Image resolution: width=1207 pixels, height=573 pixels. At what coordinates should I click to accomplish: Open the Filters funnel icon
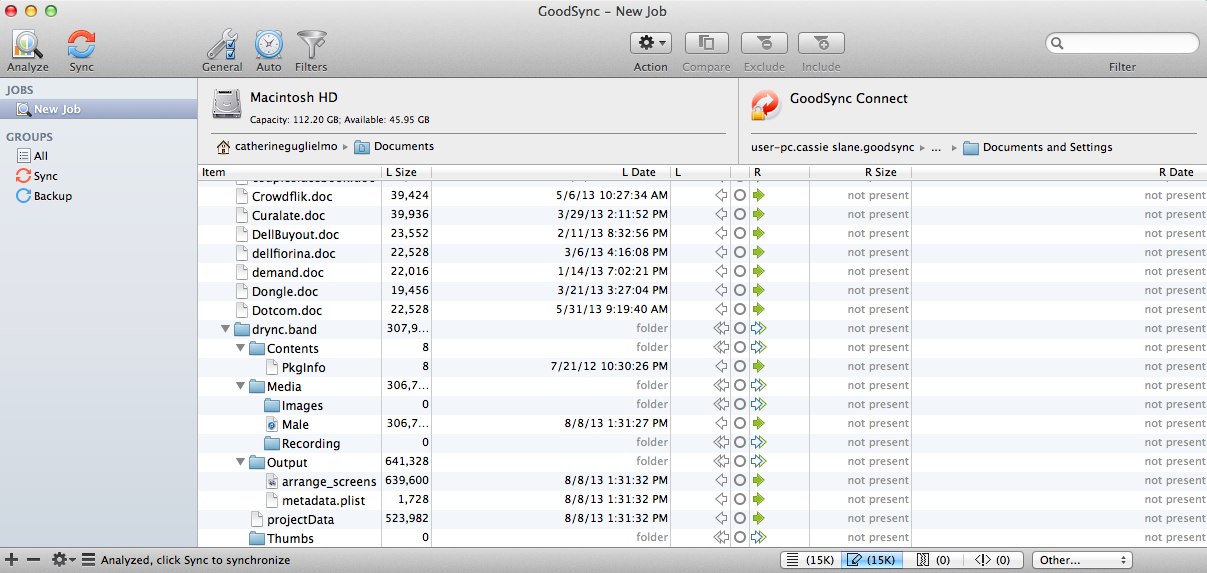click(x=311, y=46)
